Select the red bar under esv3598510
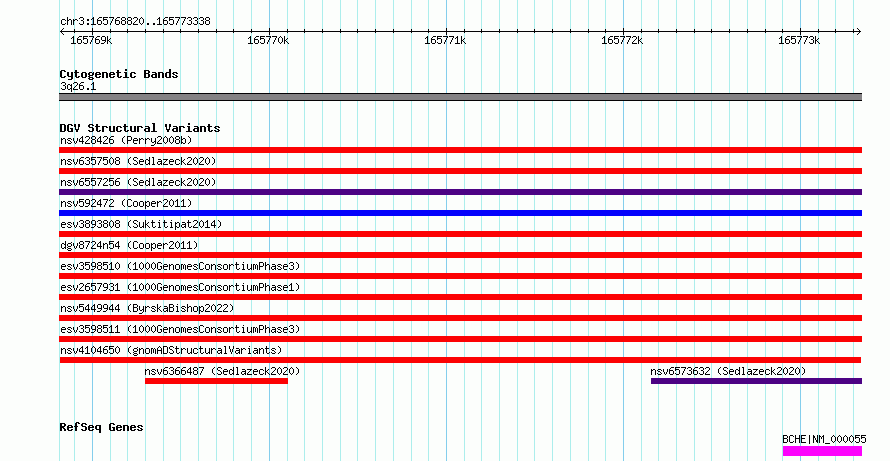This screenshot has width=890, height=461. tap(460, 276)
